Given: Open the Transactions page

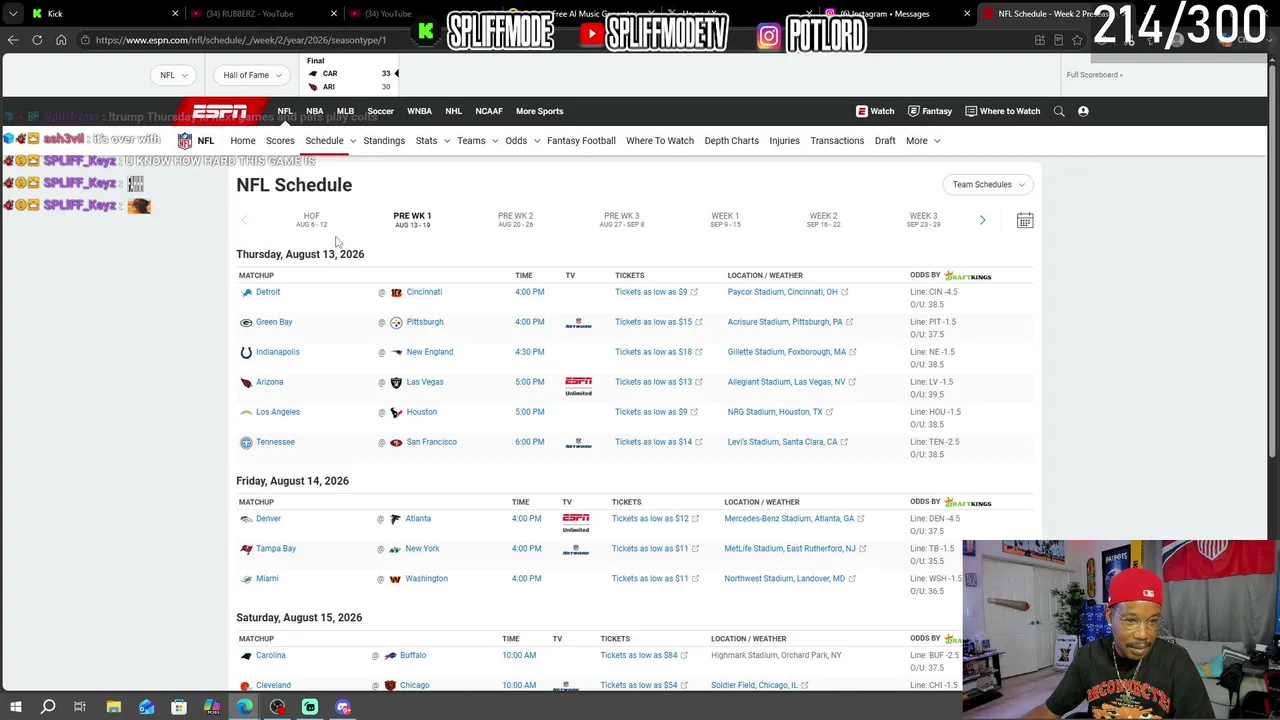Looking at the screenshot, I should (x=837, y=141).
